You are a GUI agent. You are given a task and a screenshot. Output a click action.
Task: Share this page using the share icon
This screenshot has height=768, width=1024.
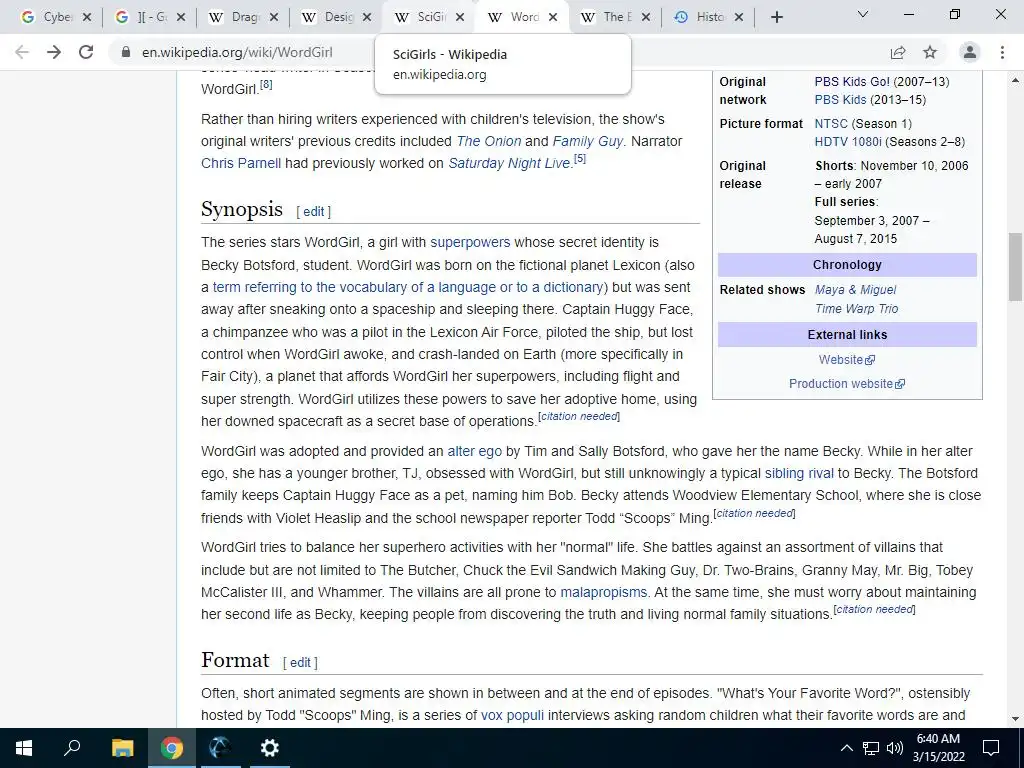tap(898, 52)
